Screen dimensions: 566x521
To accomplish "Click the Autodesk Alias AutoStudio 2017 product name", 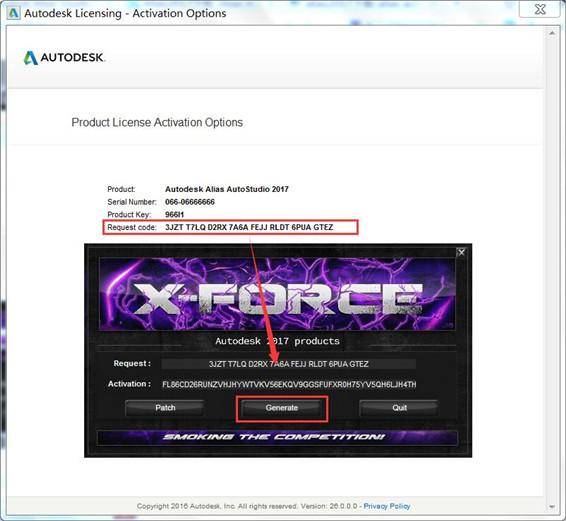I will (227, 189).
